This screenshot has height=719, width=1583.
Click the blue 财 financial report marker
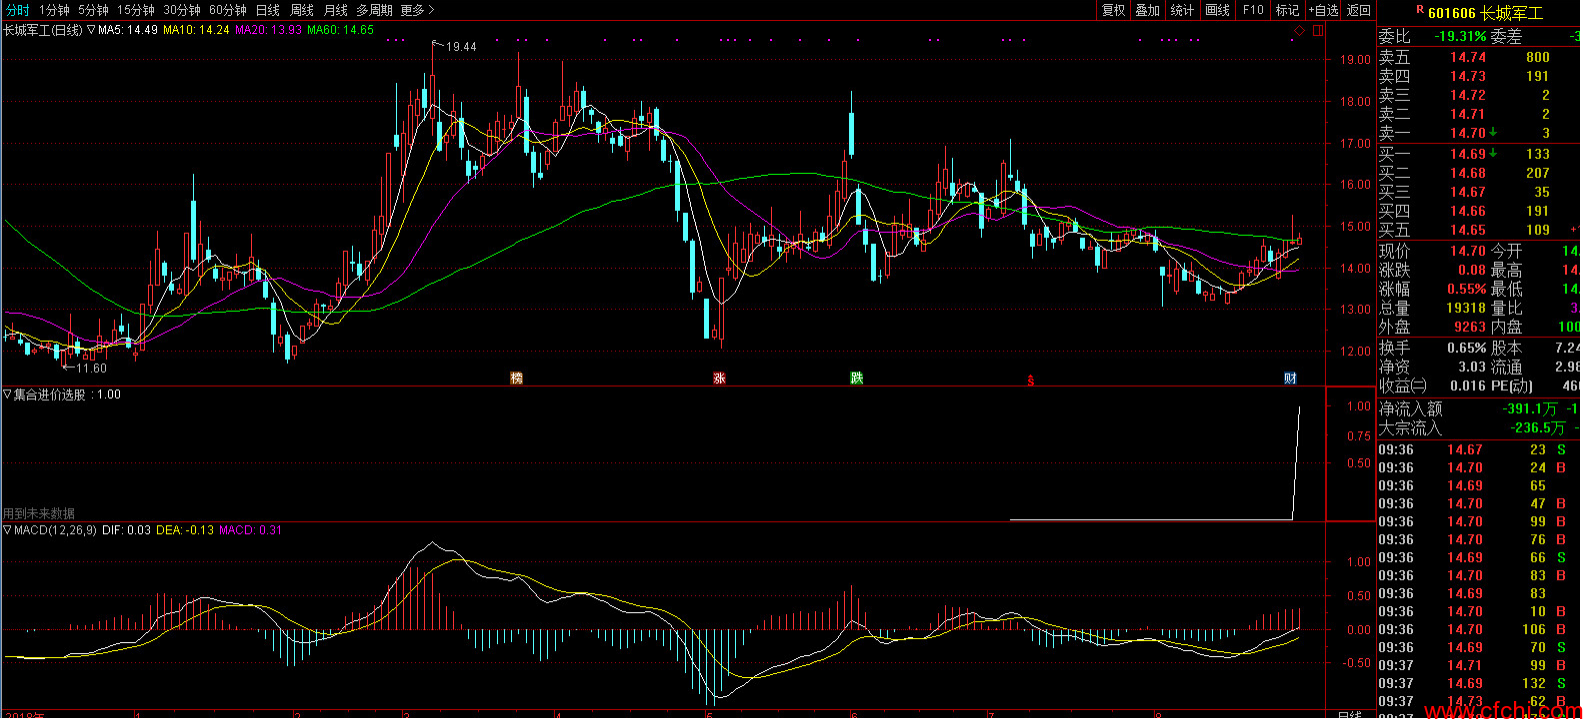tap(1290, 378)
